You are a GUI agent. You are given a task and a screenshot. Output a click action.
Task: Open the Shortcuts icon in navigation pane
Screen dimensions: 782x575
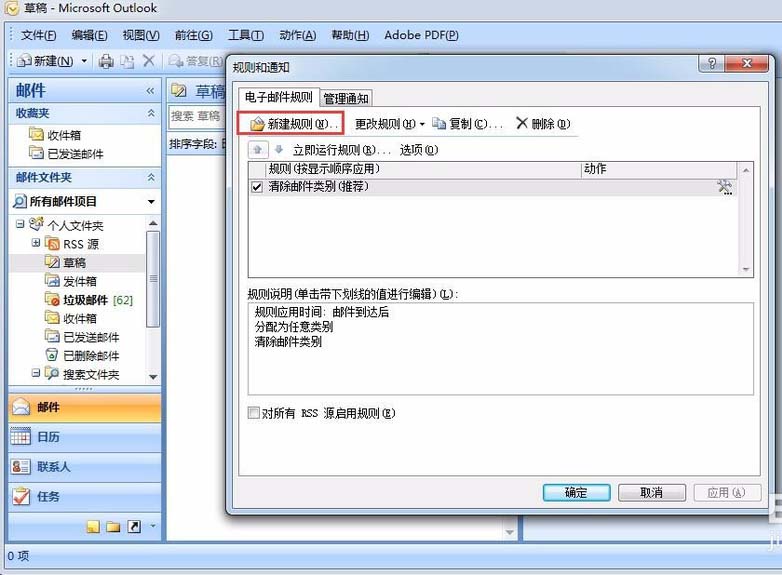tap(134, 526)
